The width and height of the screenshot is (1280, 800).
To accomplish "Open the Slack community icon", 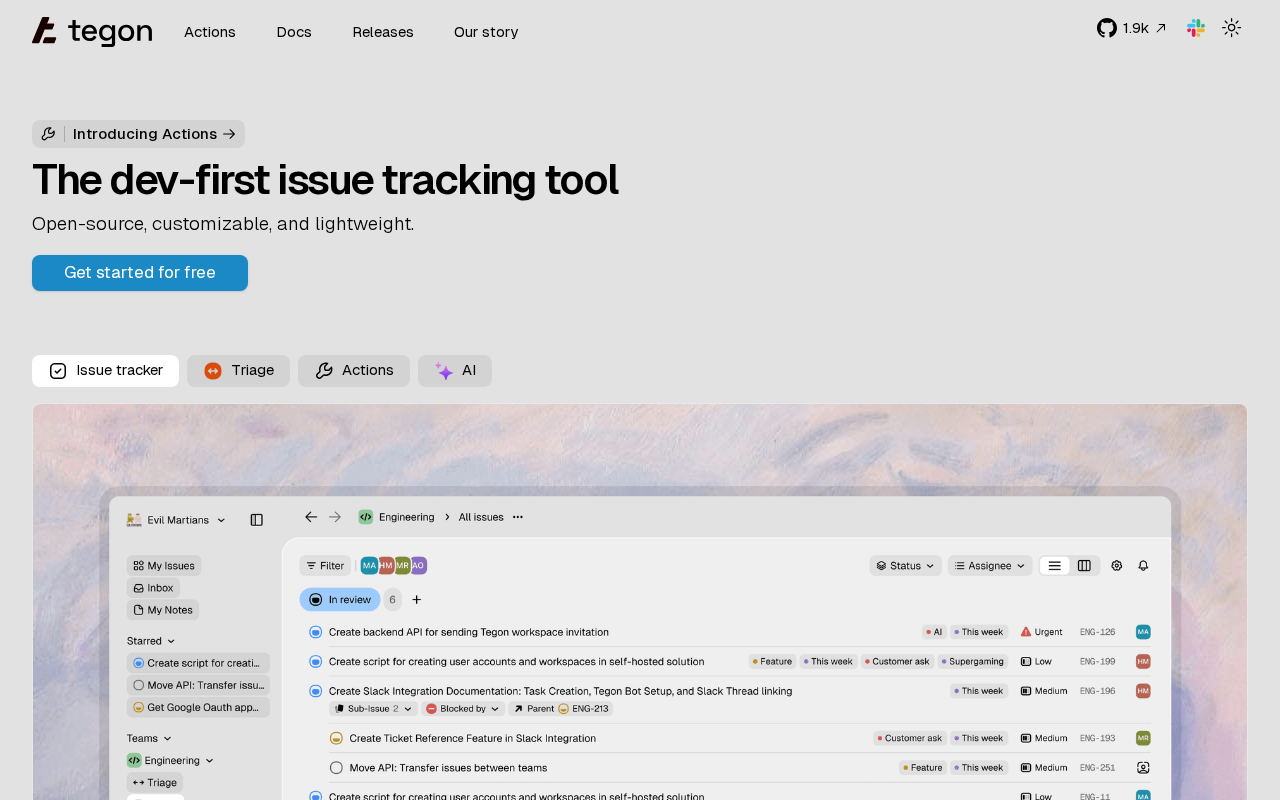I will (1196, 28).
